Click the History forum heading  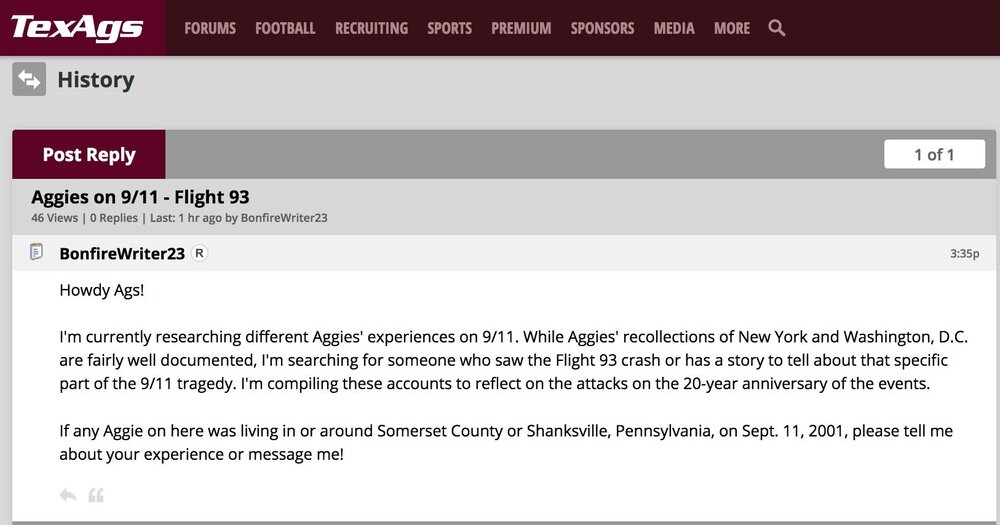[x=96, y=80]
